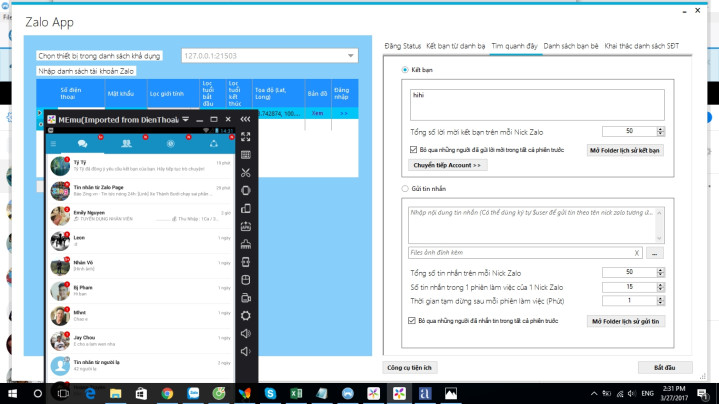Click the MEmu shake device icon

246,190
